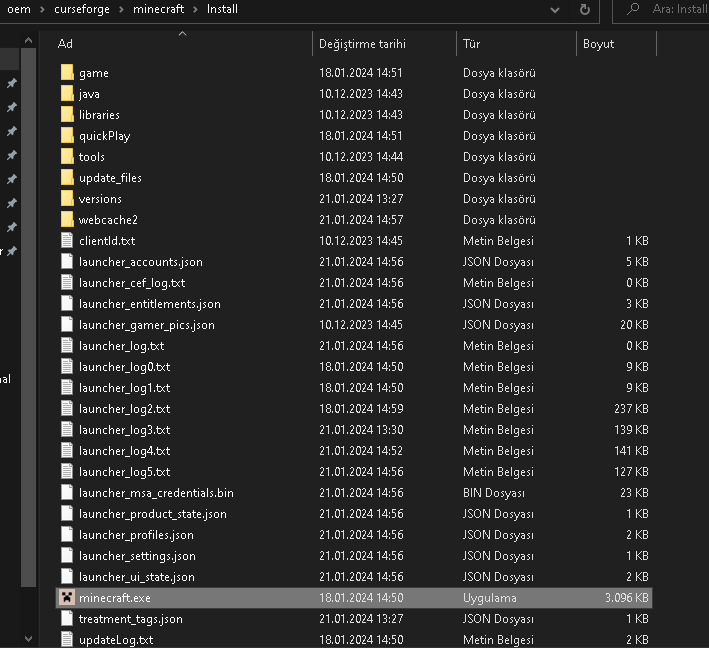
Task: Click the game folder icon
Action: pyautogui.click(x=67, y=73)
